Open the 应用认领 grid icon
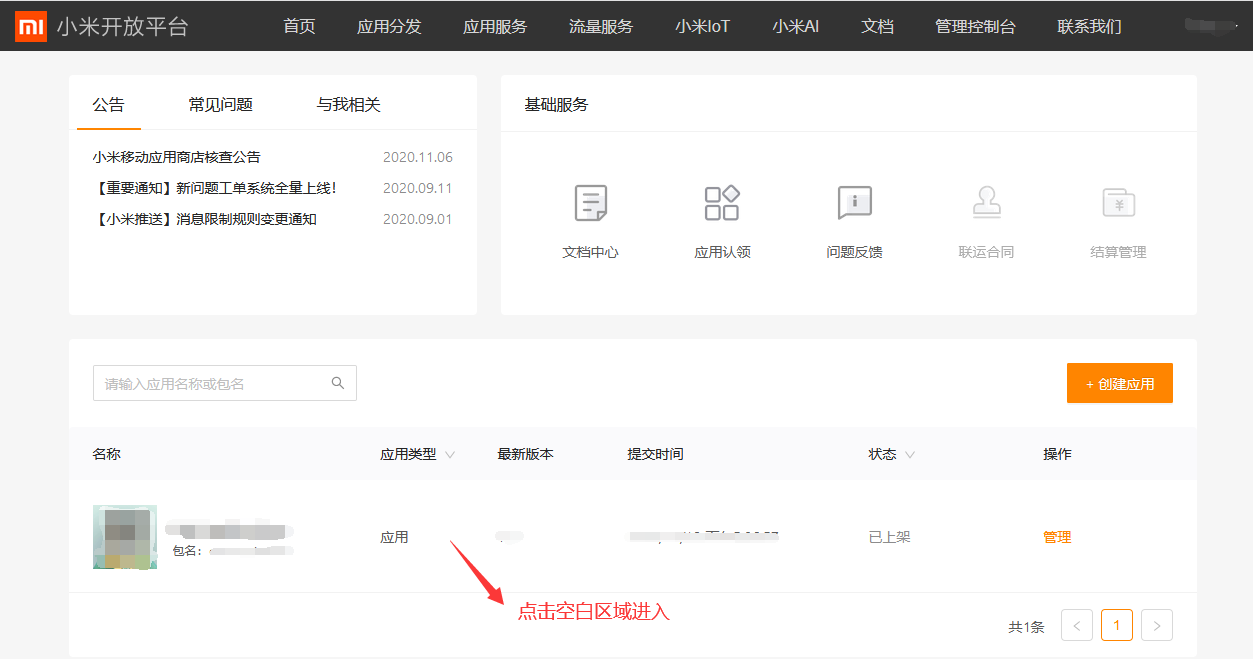 (722, 203)
